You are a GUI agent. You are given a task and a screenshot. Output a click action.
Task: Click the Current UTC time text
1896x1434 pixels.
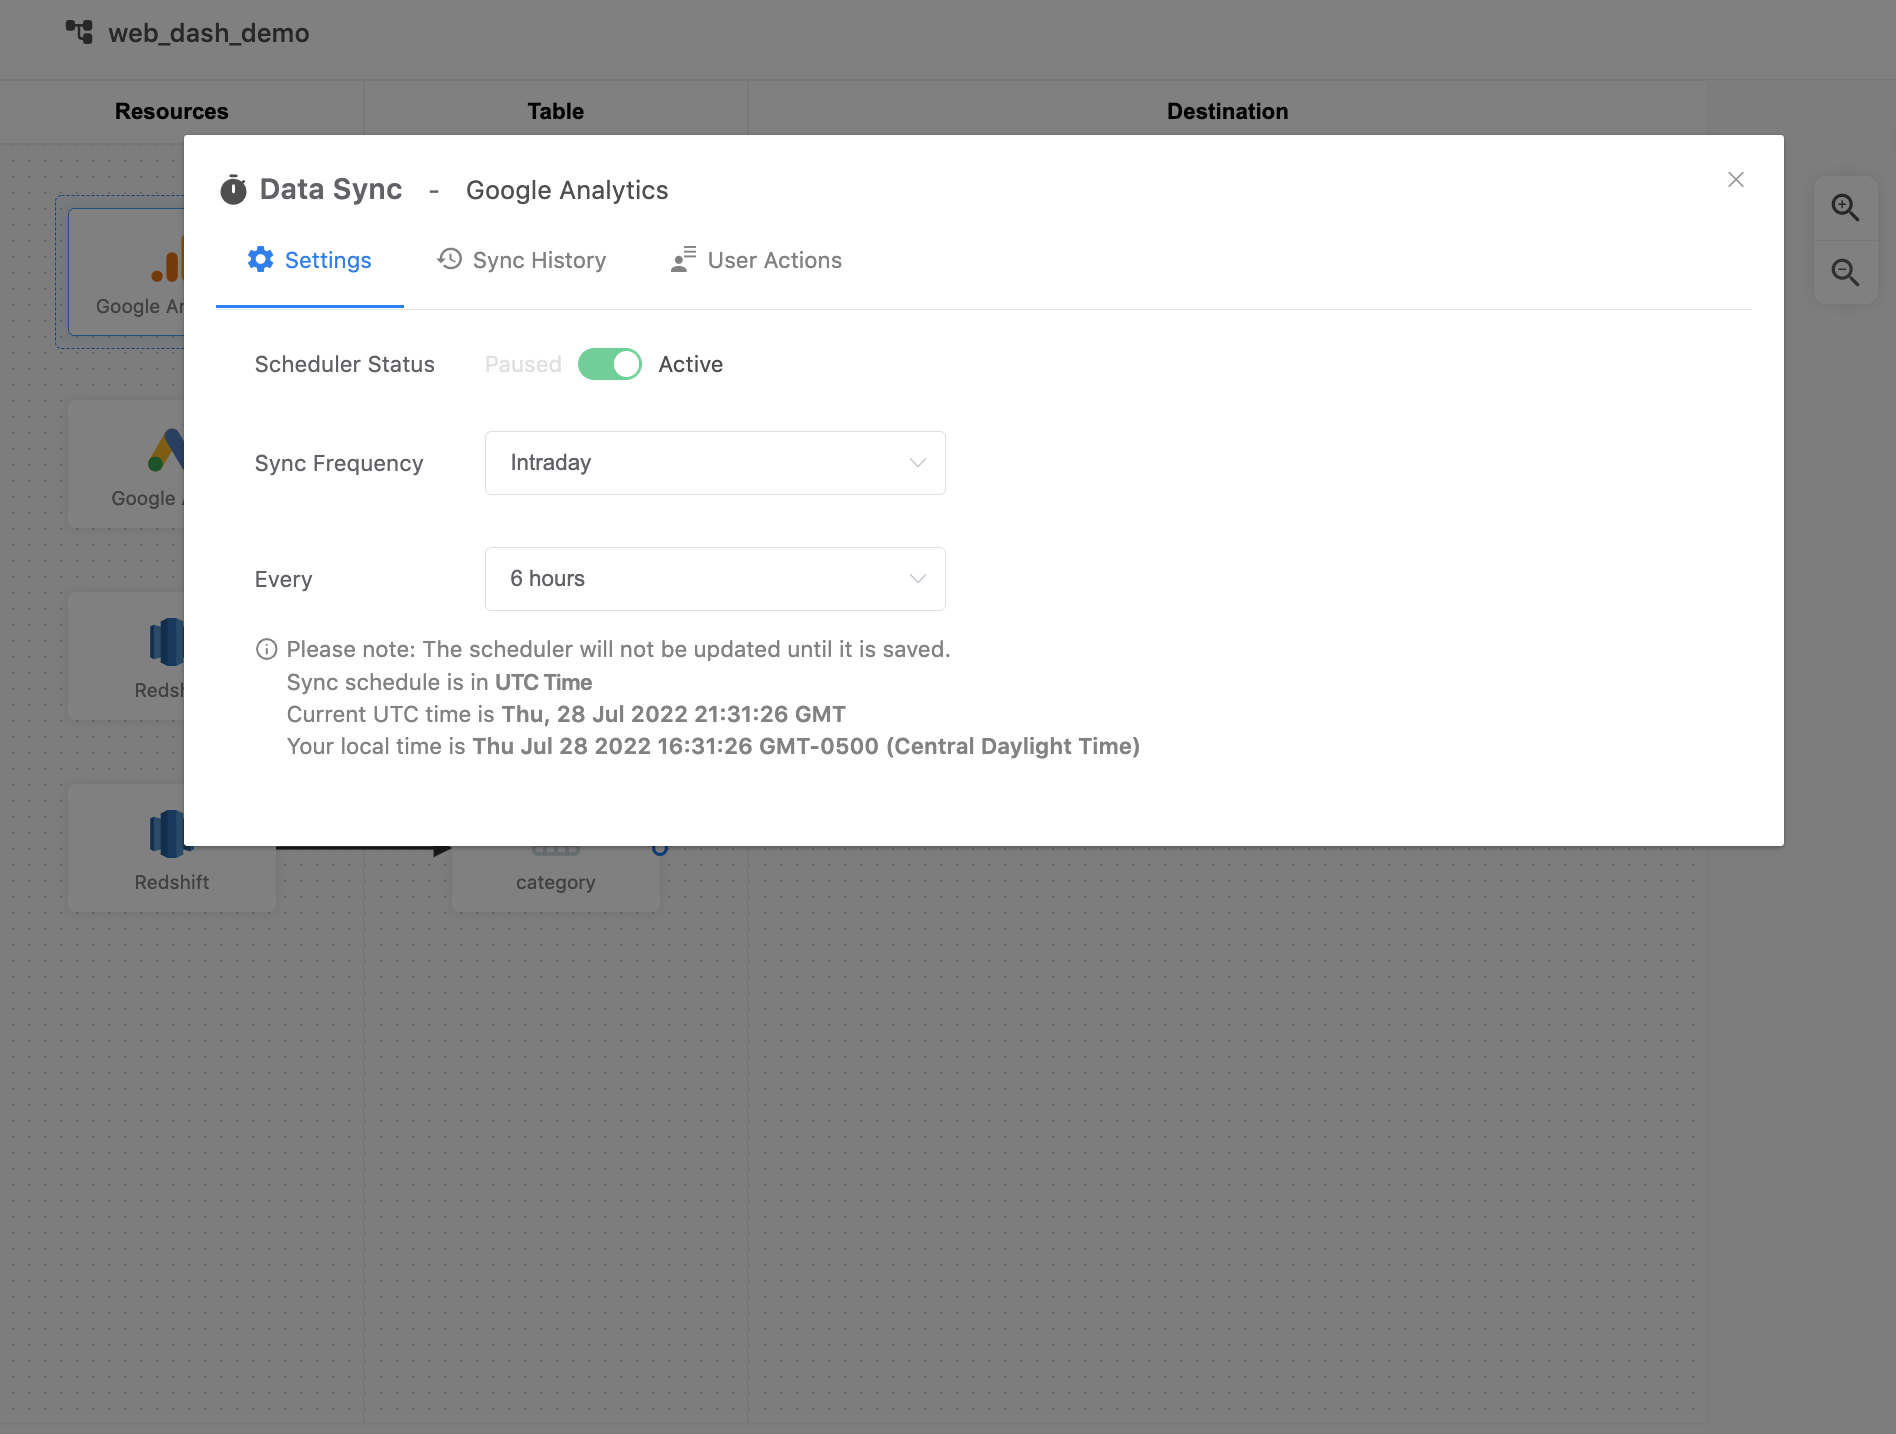[x=566, y=714]
